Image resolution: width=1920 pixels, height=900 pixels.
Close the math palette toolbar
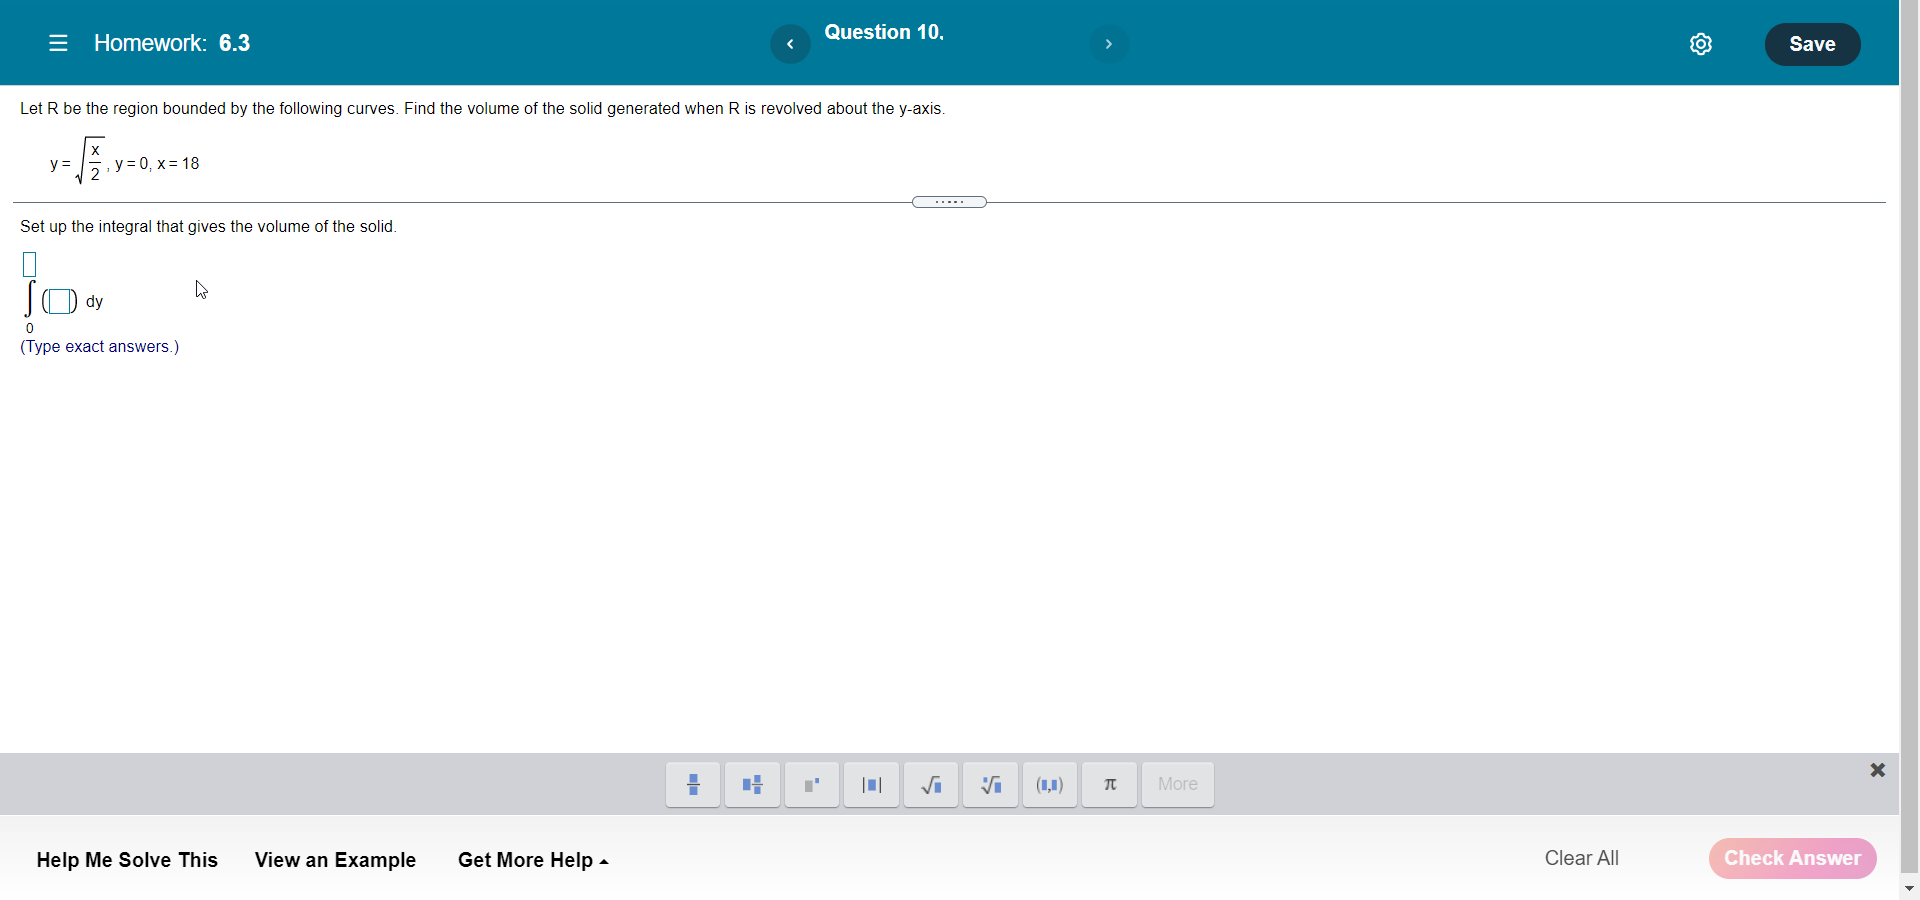[x=1877, y=770]
